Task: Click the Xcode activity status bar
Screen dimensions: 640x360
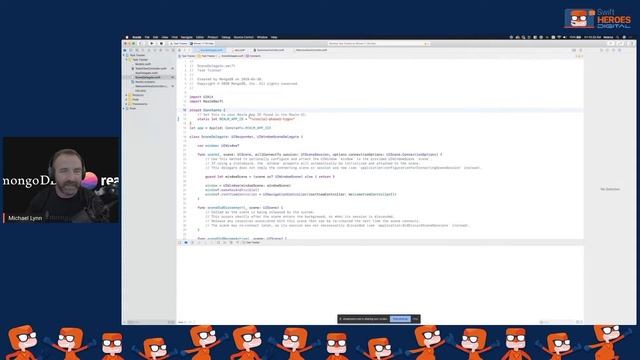Action: pos(378,43)
